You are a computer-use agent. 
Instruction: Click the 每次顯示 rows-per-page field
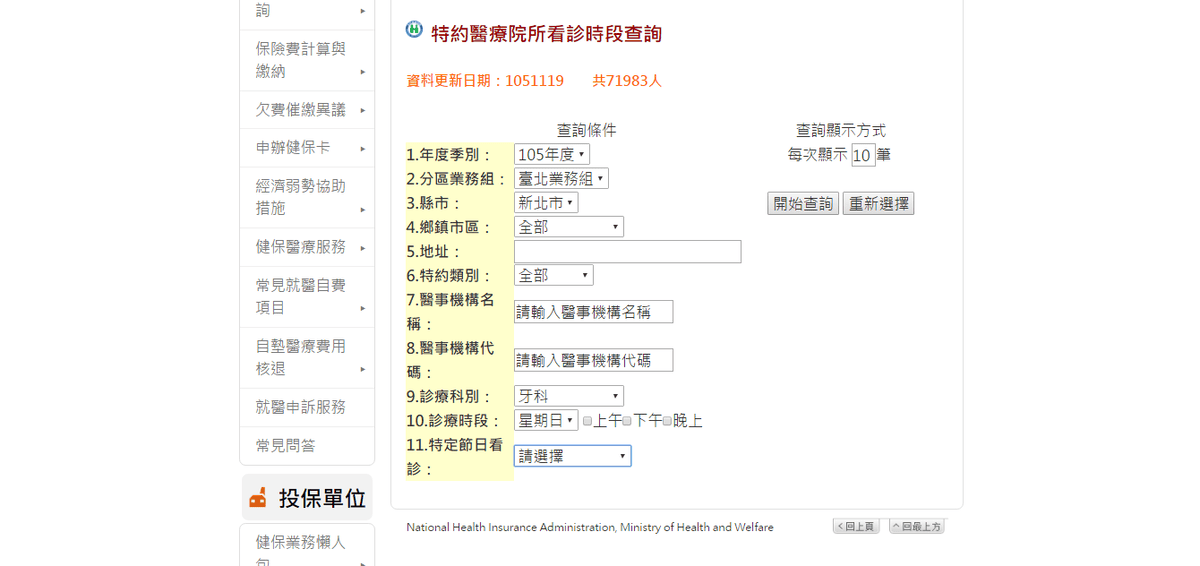(863, 155)
